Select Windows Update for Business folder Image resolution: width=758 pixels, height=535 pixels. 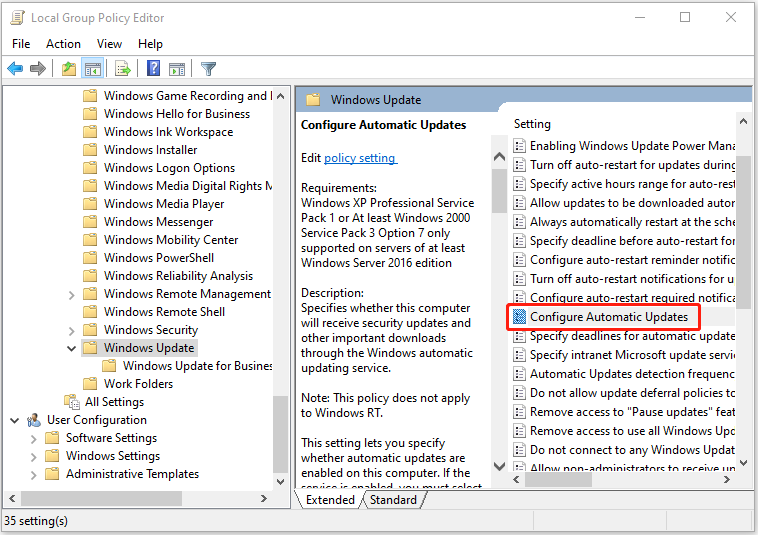coord(197,366)
